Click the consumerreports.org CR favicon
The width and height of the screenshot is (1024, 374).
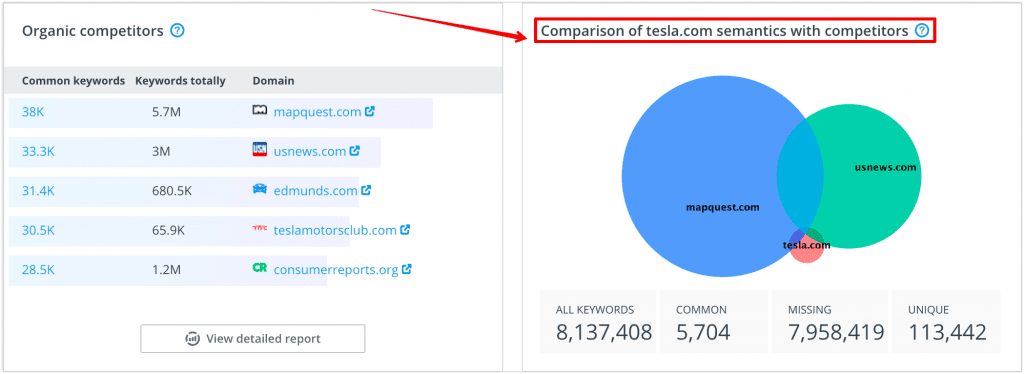tap(260, 268)
